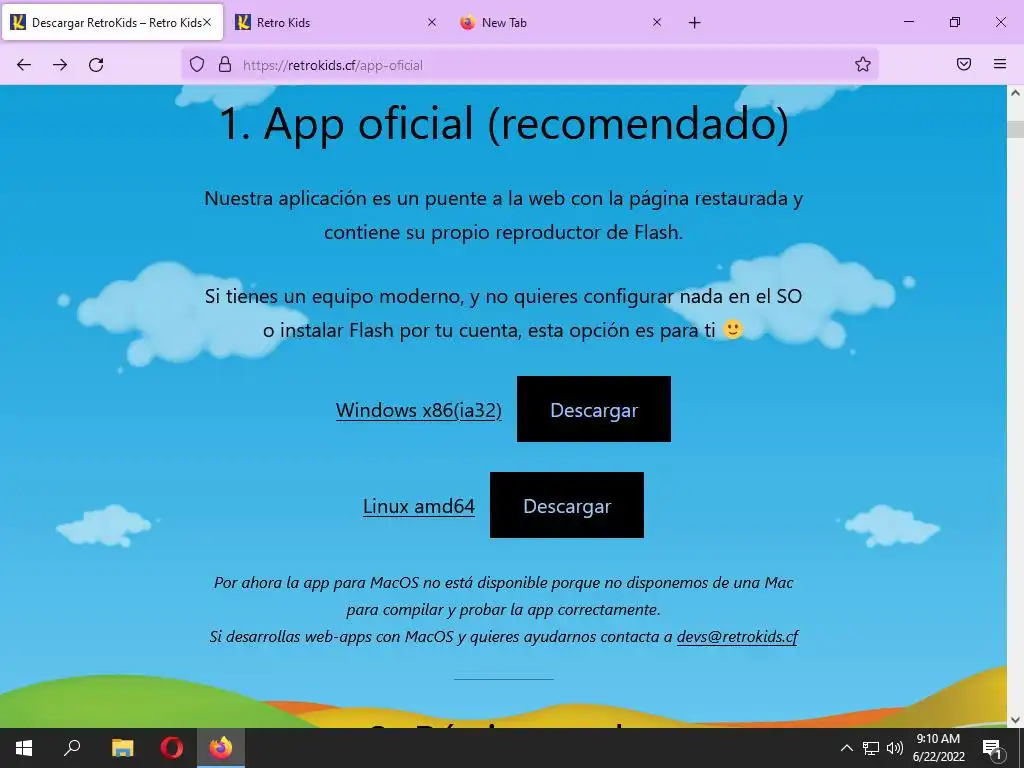Select the 'Descargar RetroKids' tab
Image resolution: width=1024 pixels, height=768 pixels.
112,23
